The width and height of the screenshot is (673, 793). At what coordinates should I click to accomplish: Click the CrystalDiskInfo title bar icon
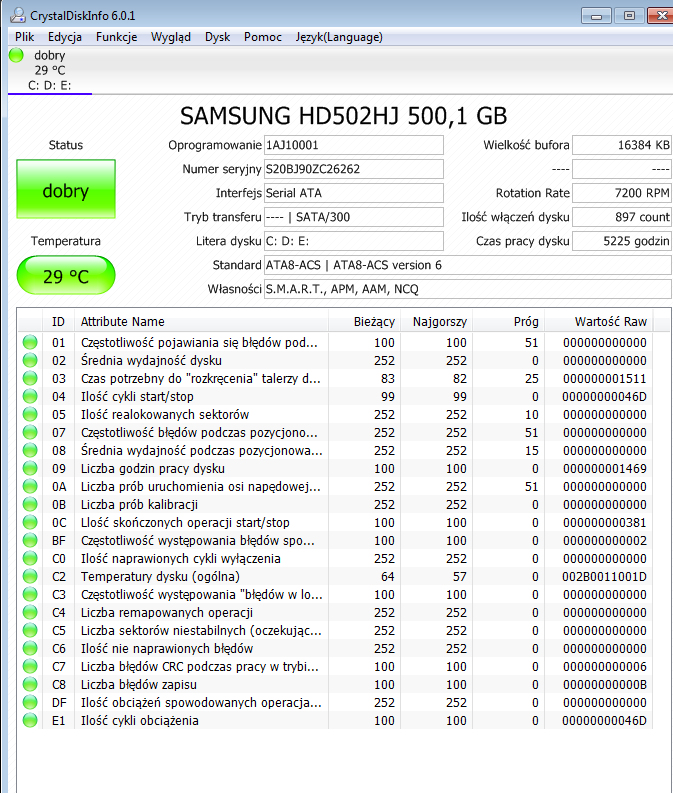click(x=18, y=15)
